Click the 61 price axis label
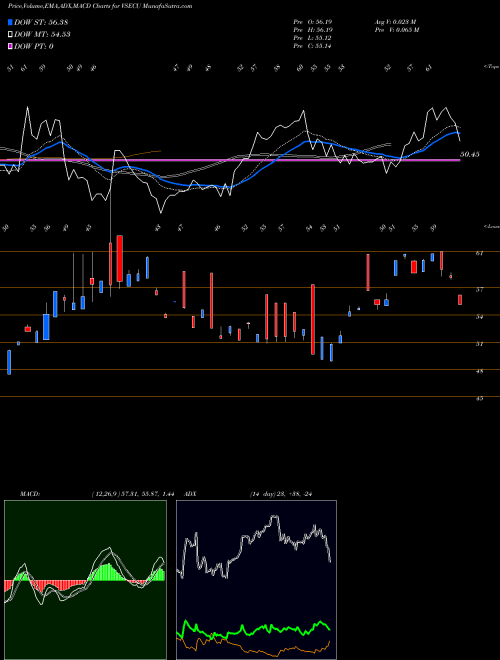 coord(480,253)
